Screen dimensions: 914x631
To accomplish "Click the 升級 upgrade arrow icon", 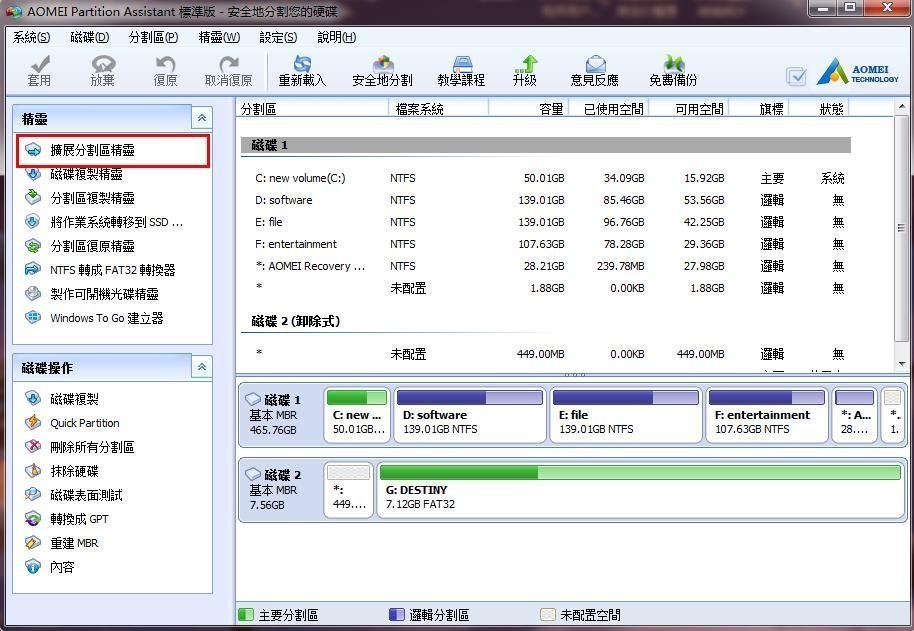I will (x=525, y=71).
